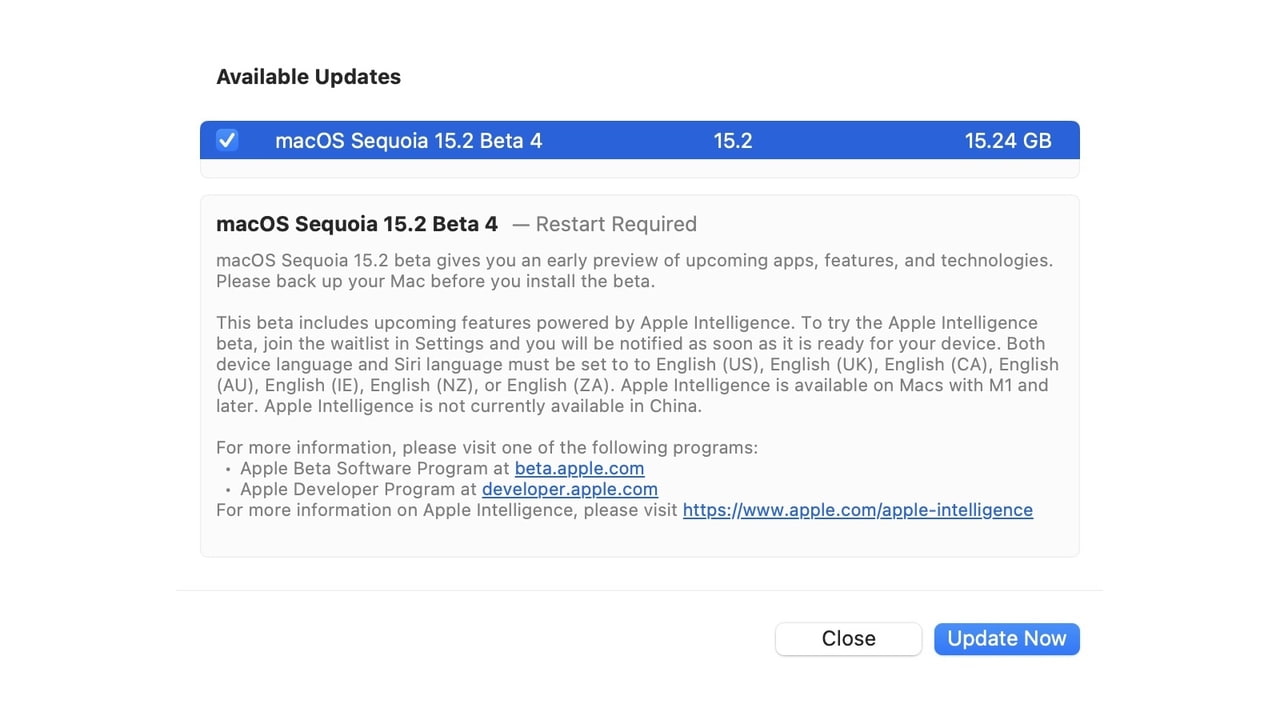
Task: Select the macOS Sequoia 15.2 Beta 4 row name
Action: tap(408, 141)
